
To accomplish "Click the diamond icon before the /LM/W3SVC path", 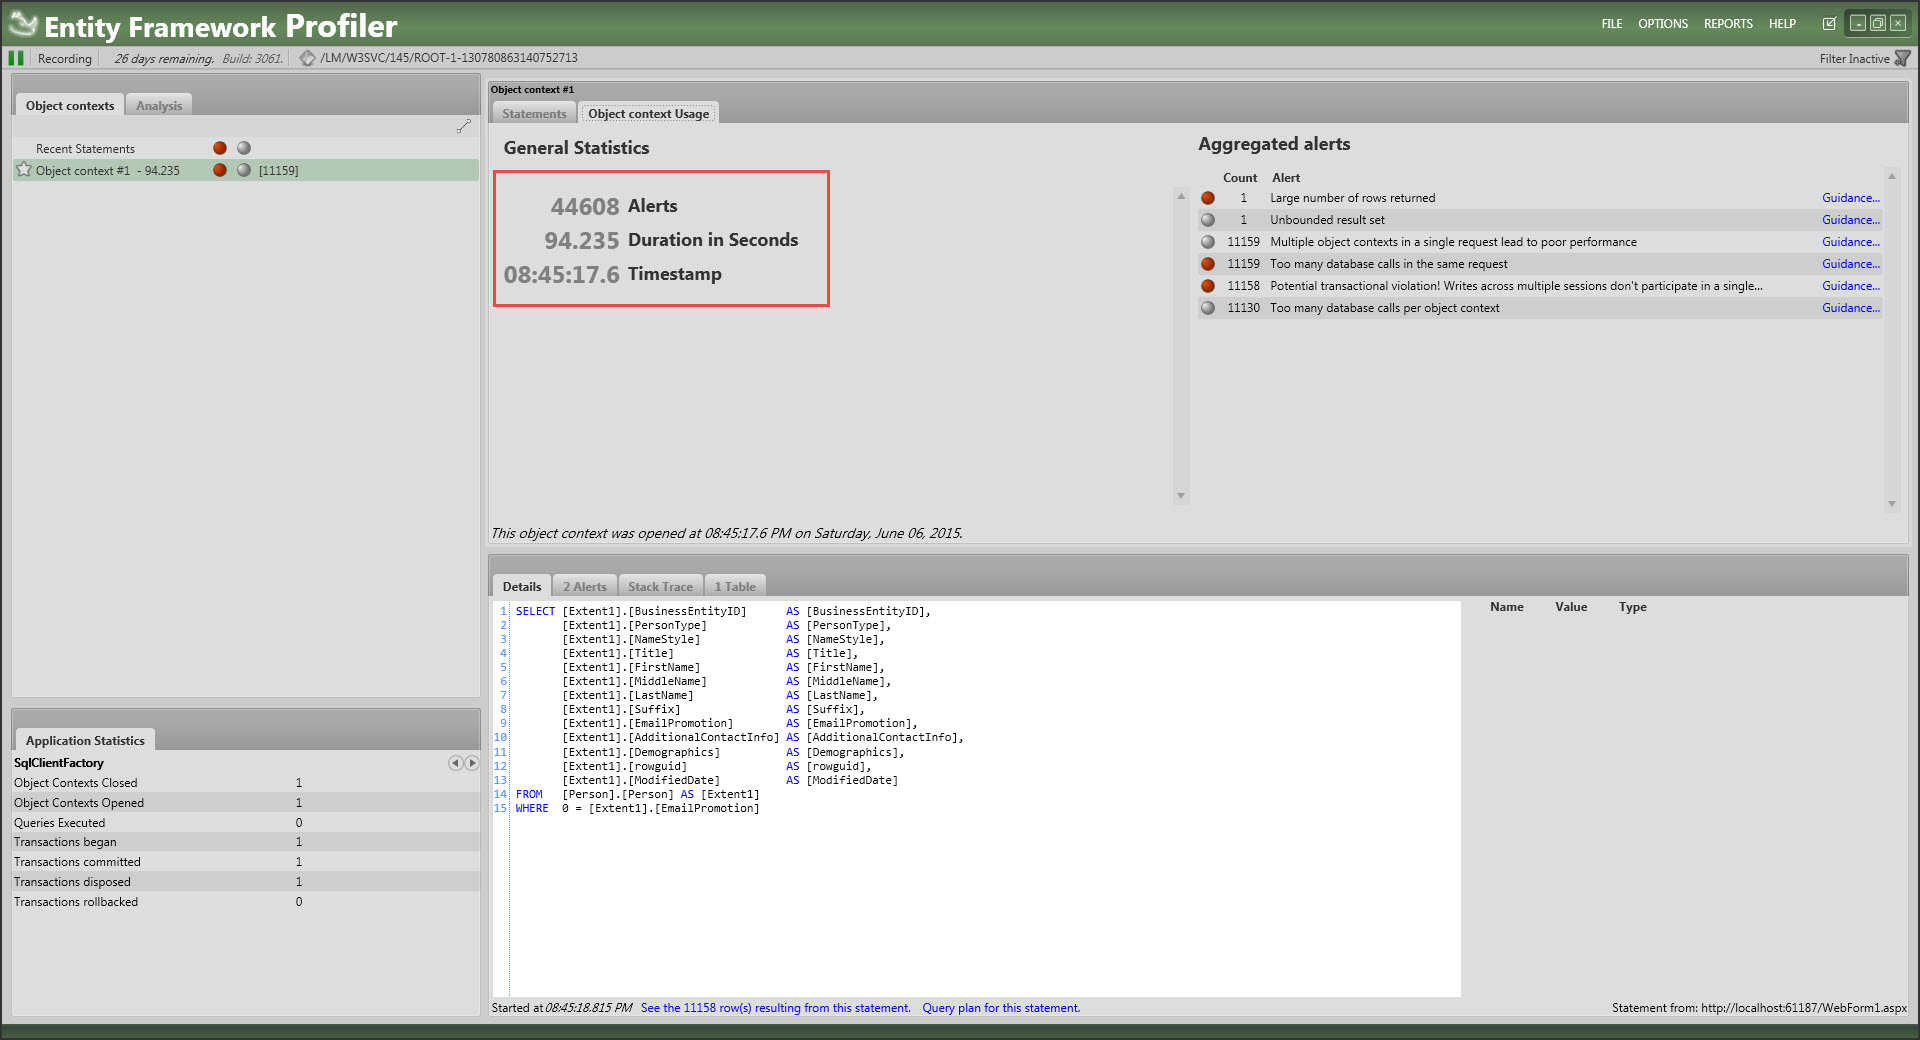I will pos(308,58).
